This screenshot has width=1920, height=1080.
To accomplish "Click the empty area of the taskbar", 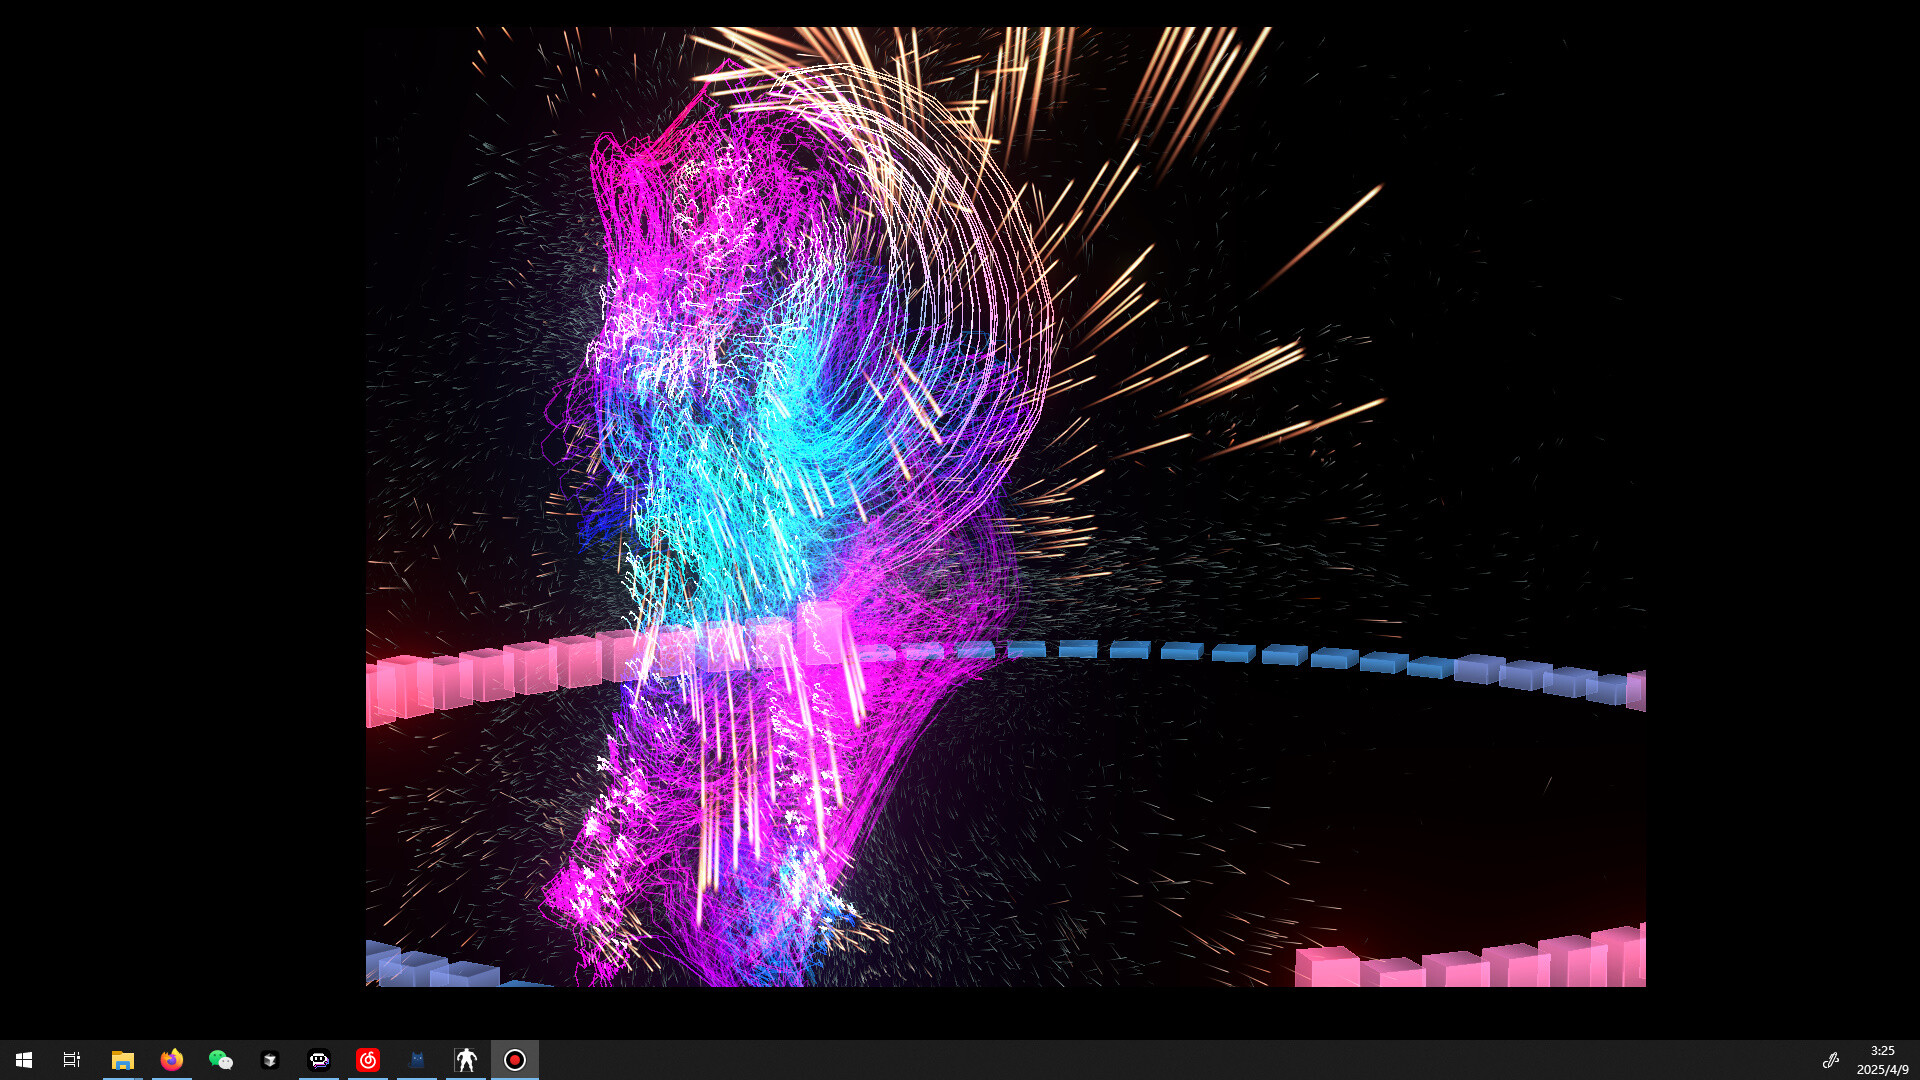I will pos(1100,1060).
